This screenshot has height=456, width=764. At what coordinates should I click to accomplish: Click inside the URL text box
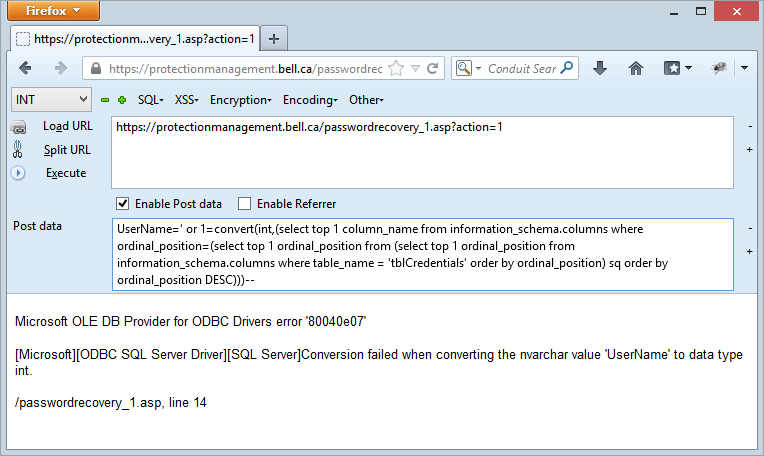pos(422,152)
